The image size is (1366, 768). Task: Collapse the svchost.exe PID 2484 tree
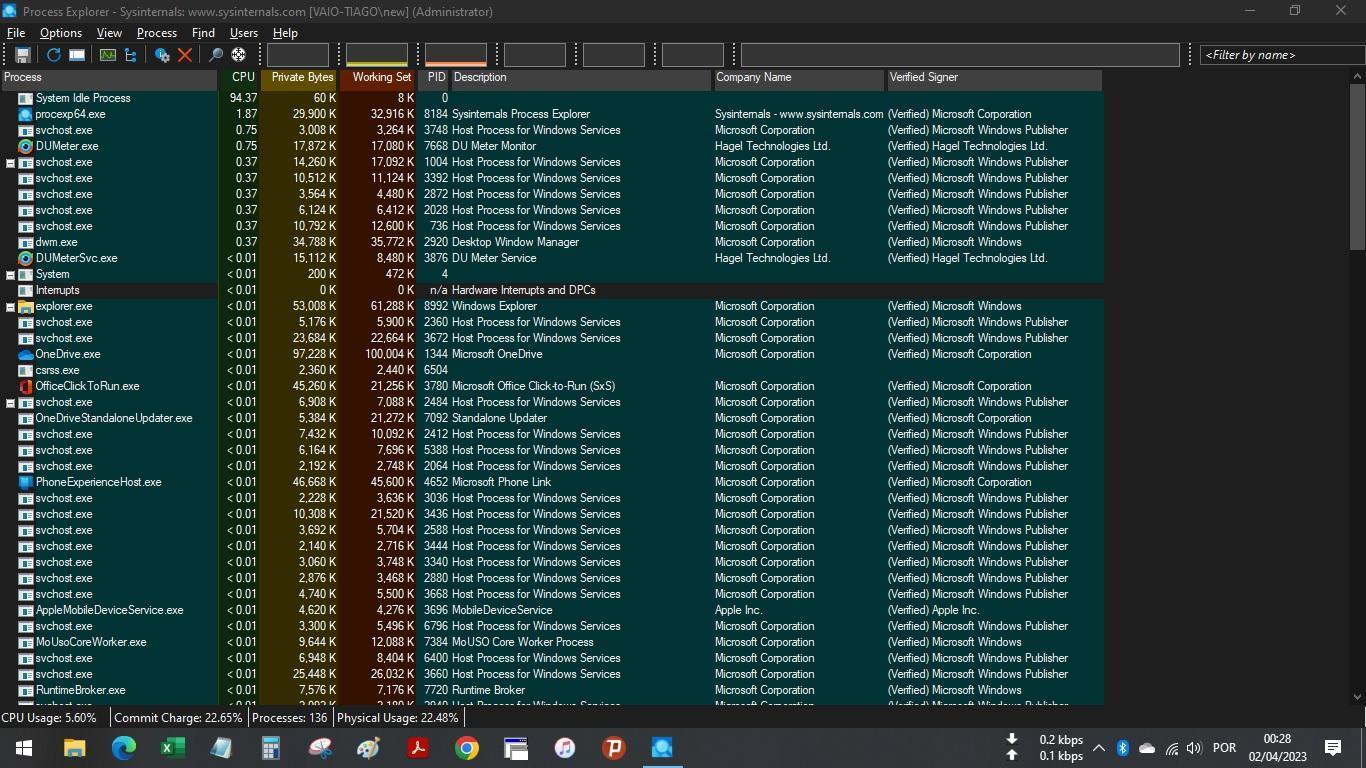10,402
